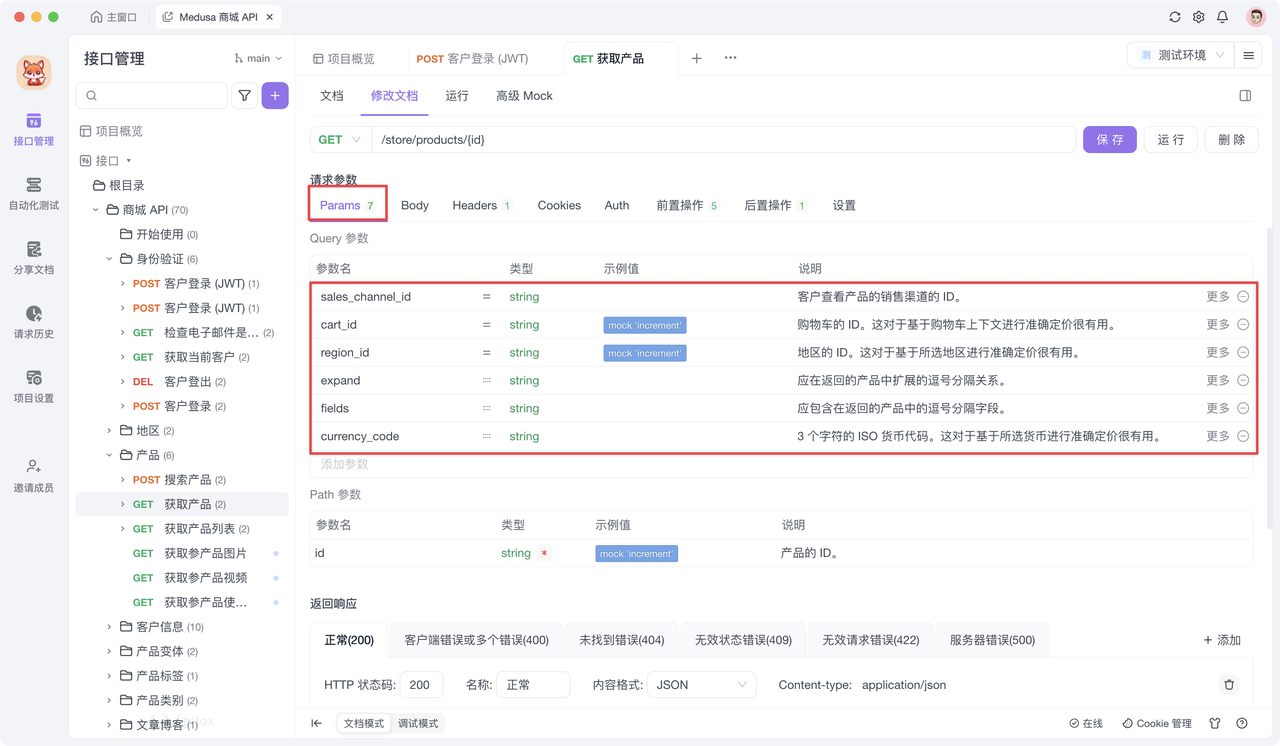Image resolution: width=1280 pixels, height=746 pixels.
Task: Open the 高级 Mock tab
Action: click(x=524, y=96)
